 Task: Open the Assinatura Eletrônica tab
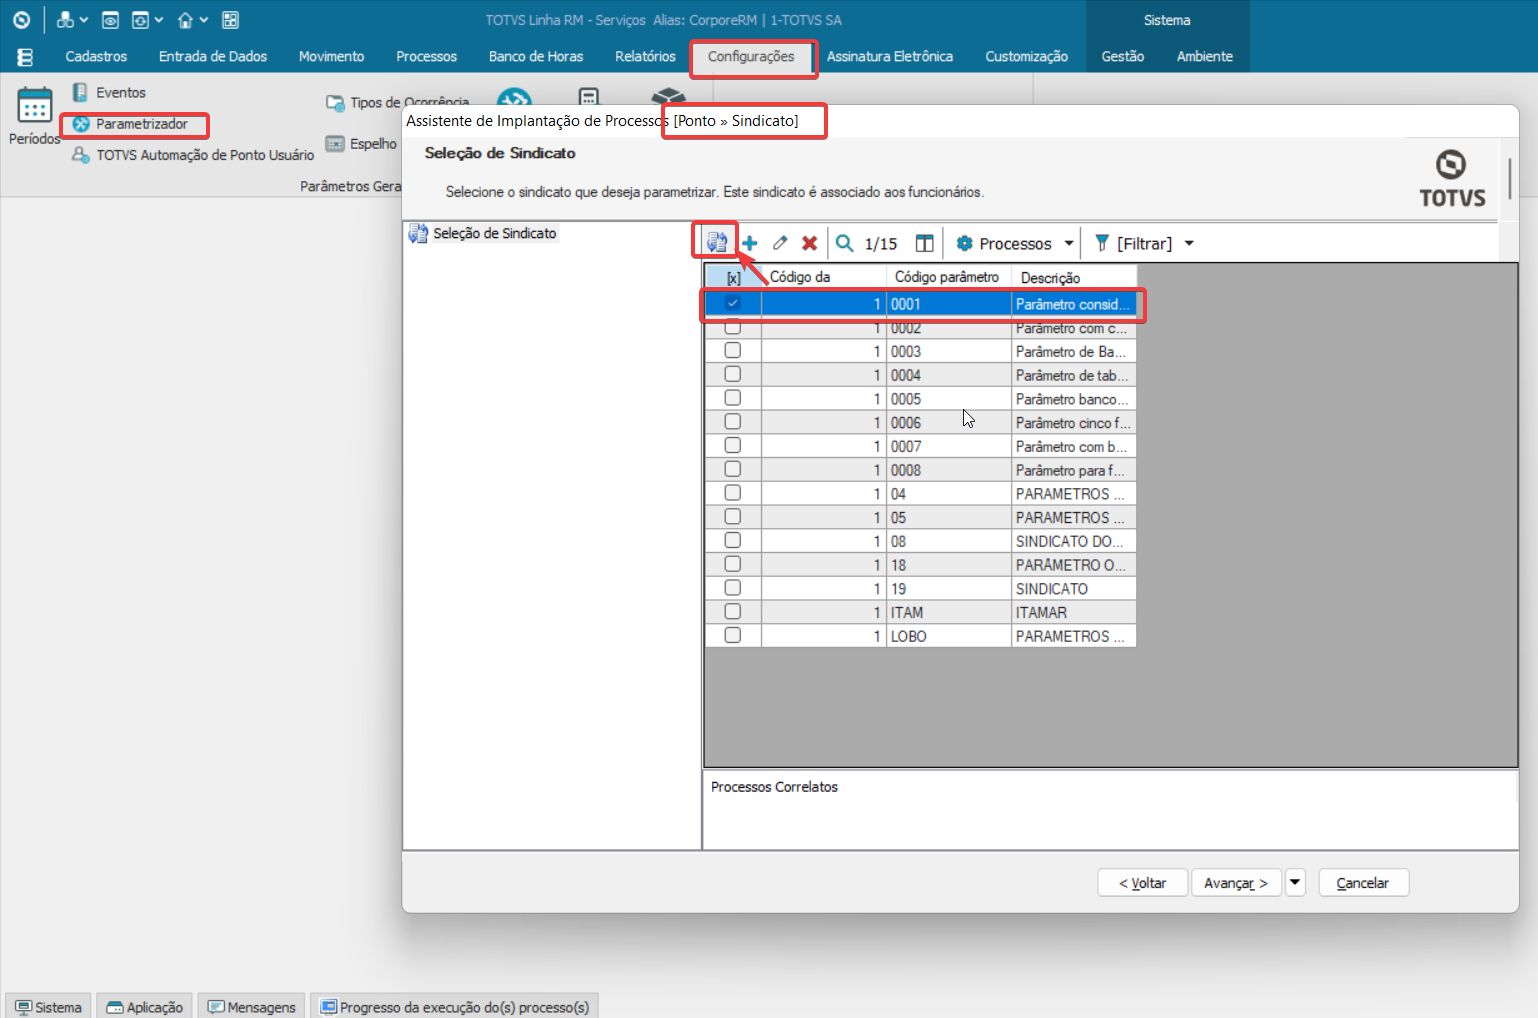point(890,57)
